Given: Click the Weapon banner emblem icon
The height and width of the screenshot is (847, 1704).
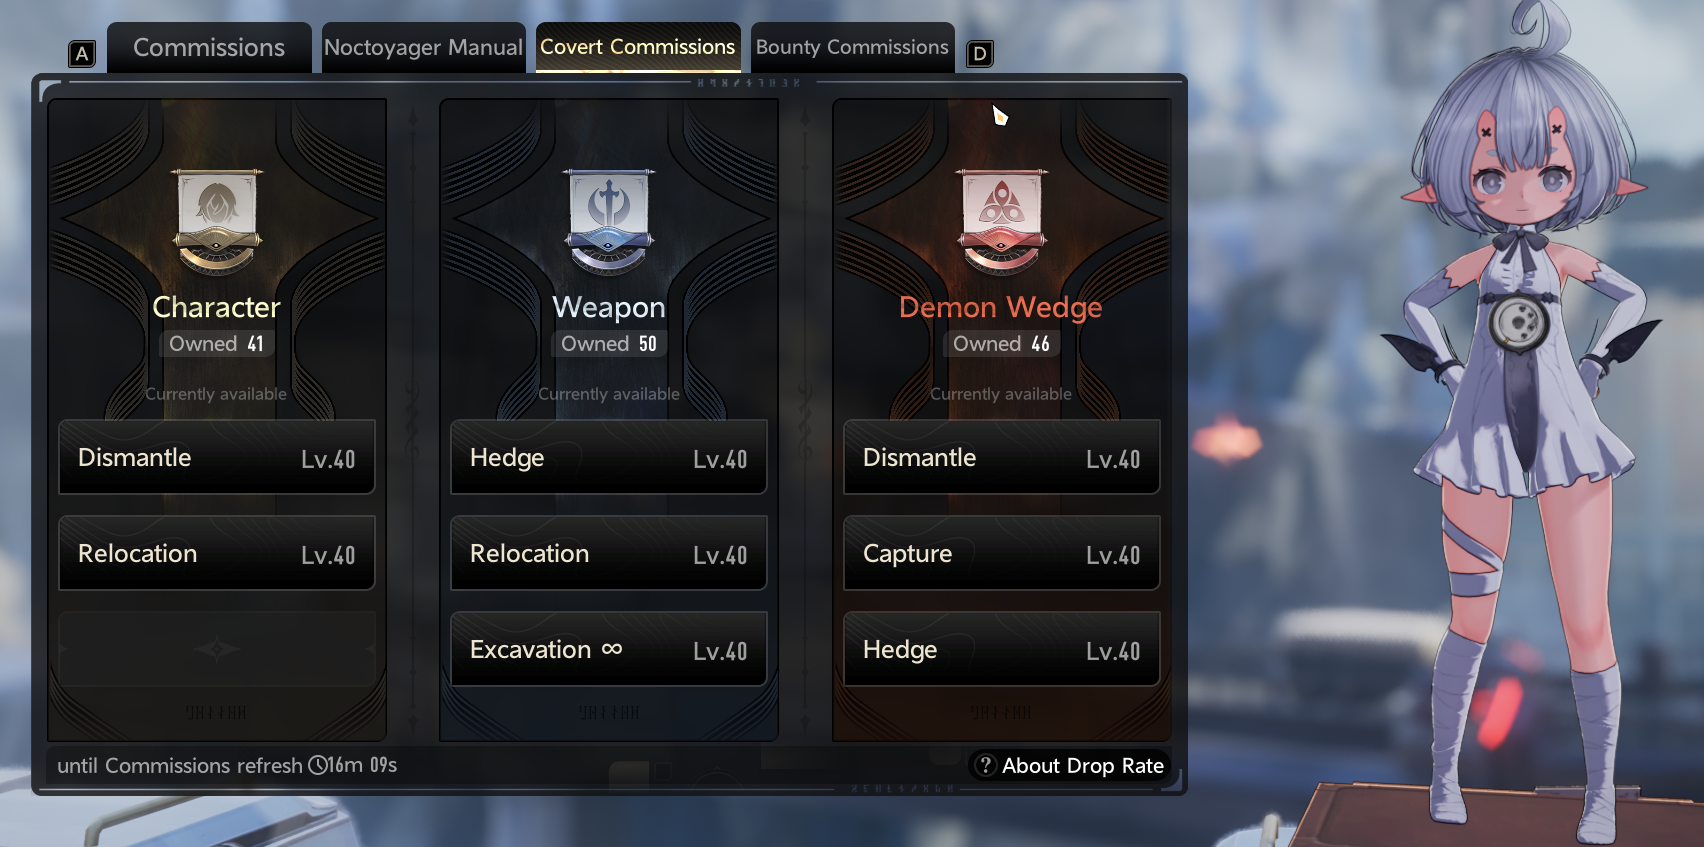Looking at the screenshot, I should (609, 221).
